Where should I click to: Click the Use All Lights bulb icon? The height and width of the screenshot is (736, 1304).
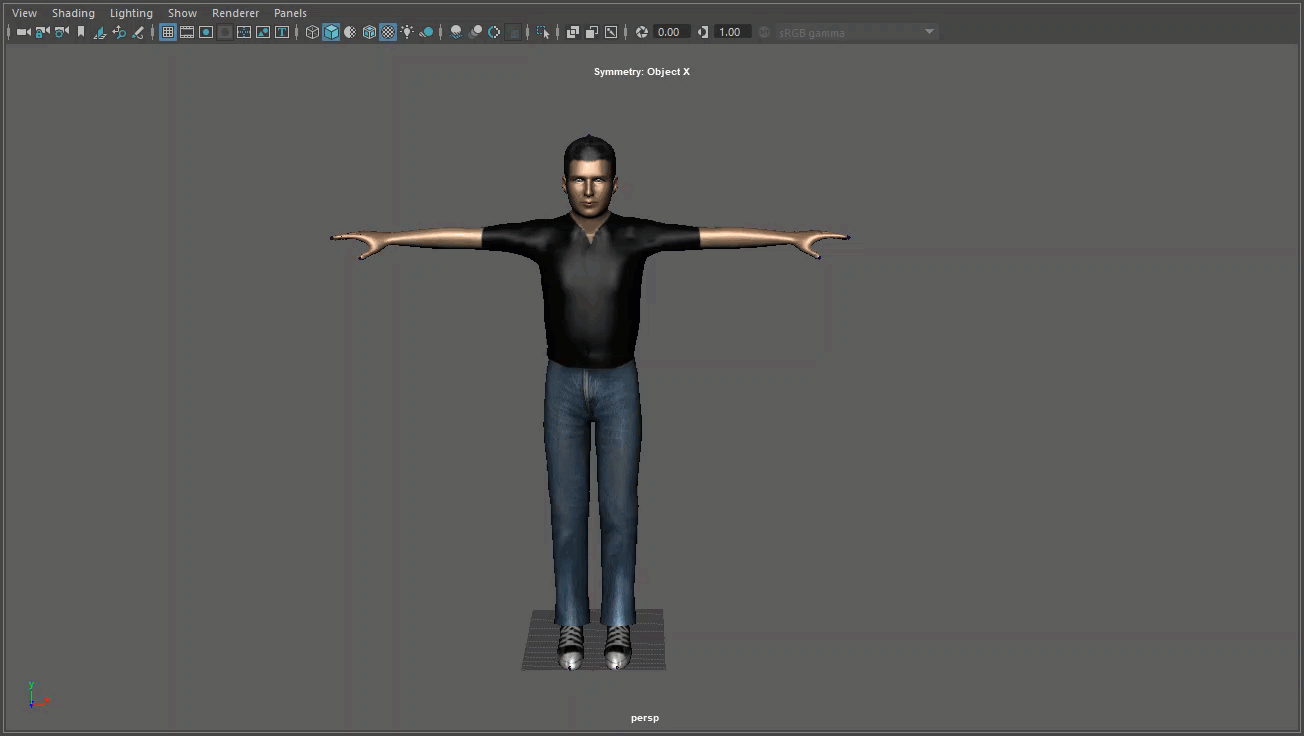(x=407, y=32)
